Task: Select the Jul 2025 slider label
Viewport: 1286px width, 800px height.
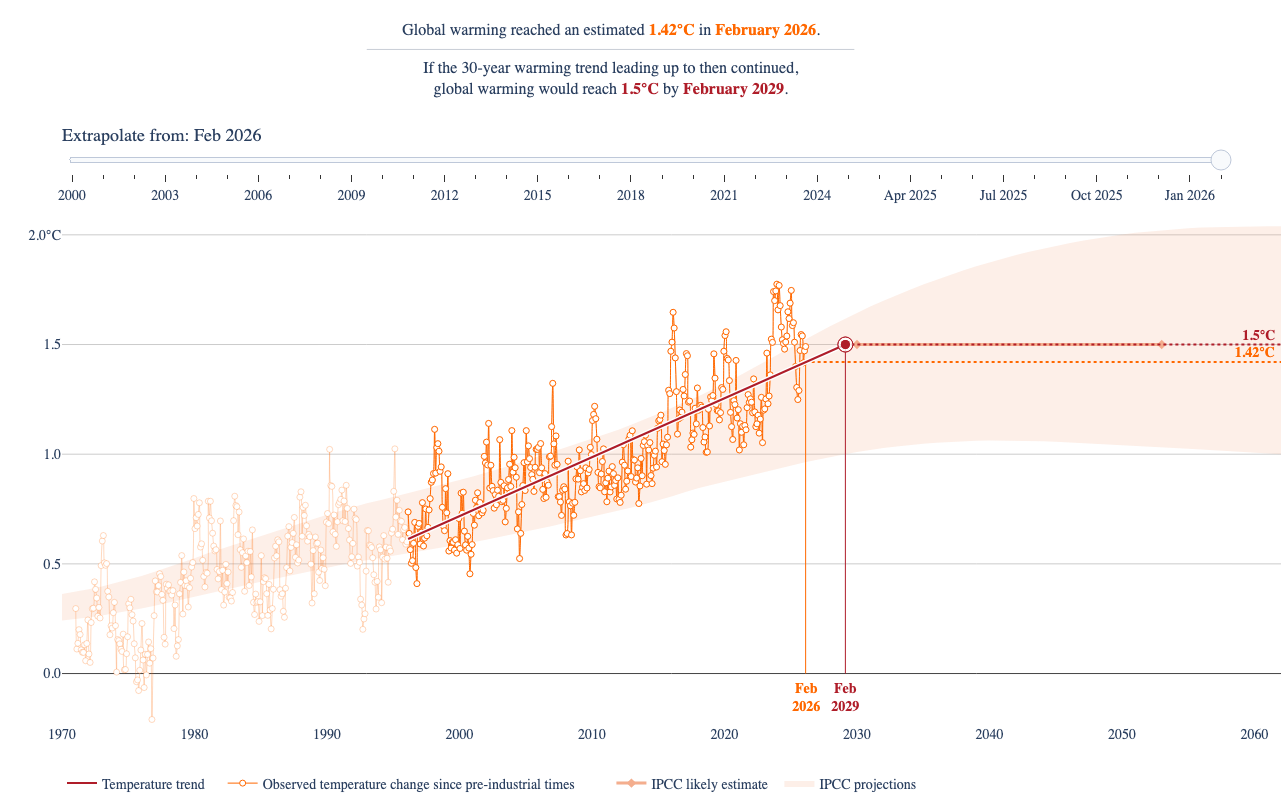Action: click(1003, 195)
